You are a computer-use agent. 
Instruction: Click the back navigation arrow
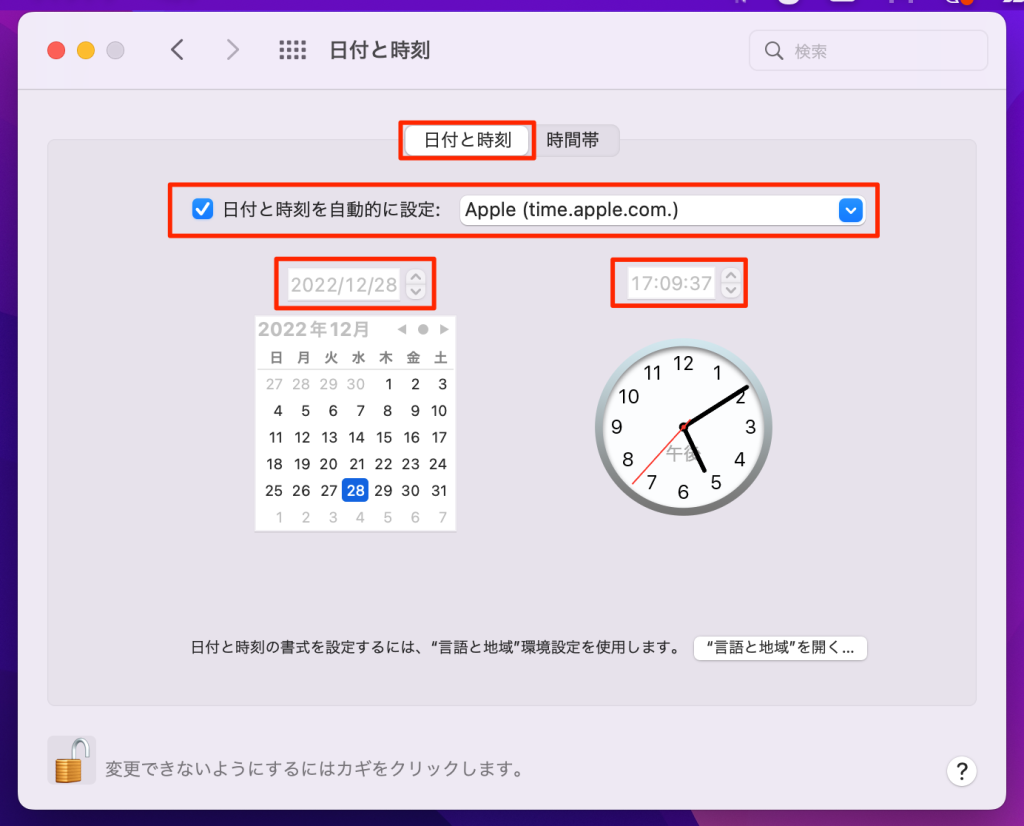coord(177,50)
